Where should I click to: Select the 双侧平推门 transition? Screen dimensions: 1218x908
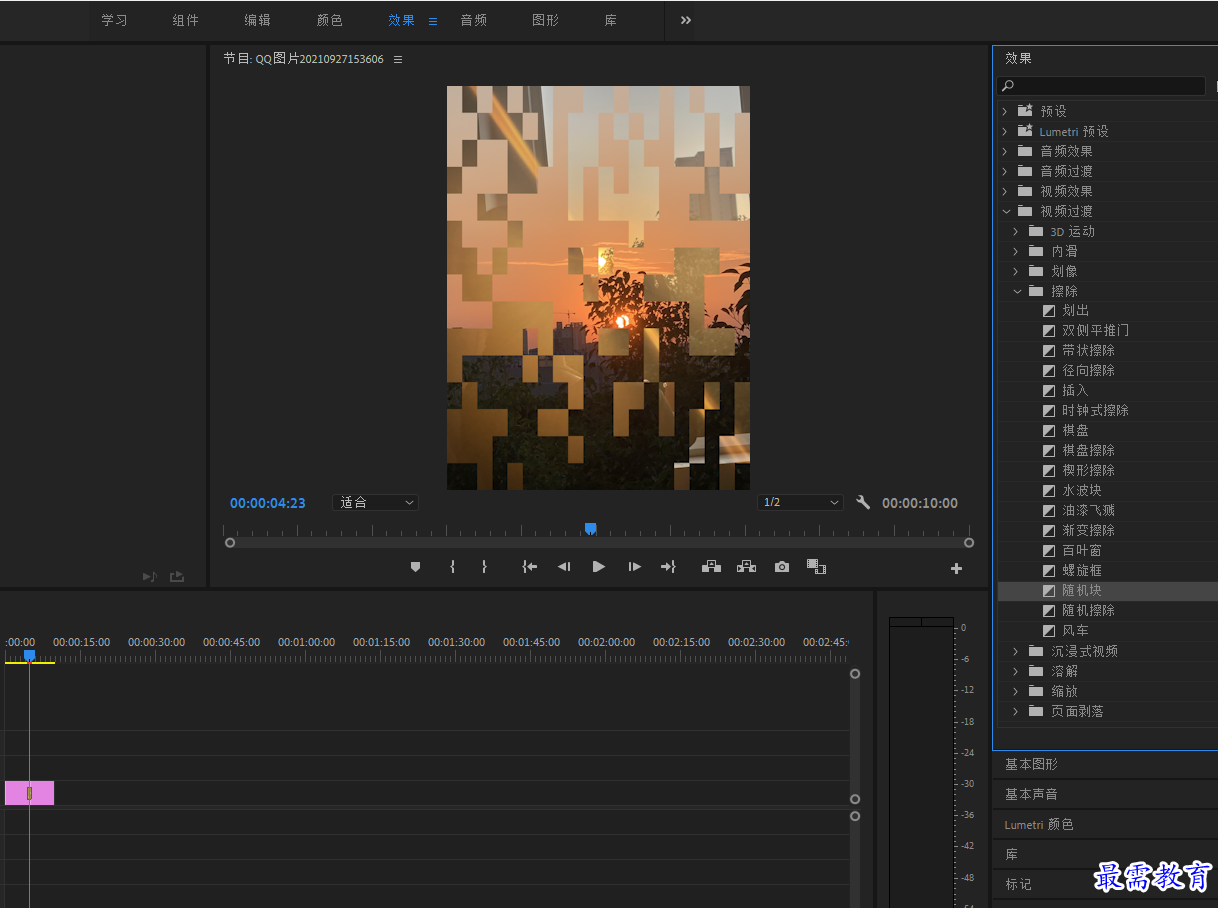click(1096, 330)
